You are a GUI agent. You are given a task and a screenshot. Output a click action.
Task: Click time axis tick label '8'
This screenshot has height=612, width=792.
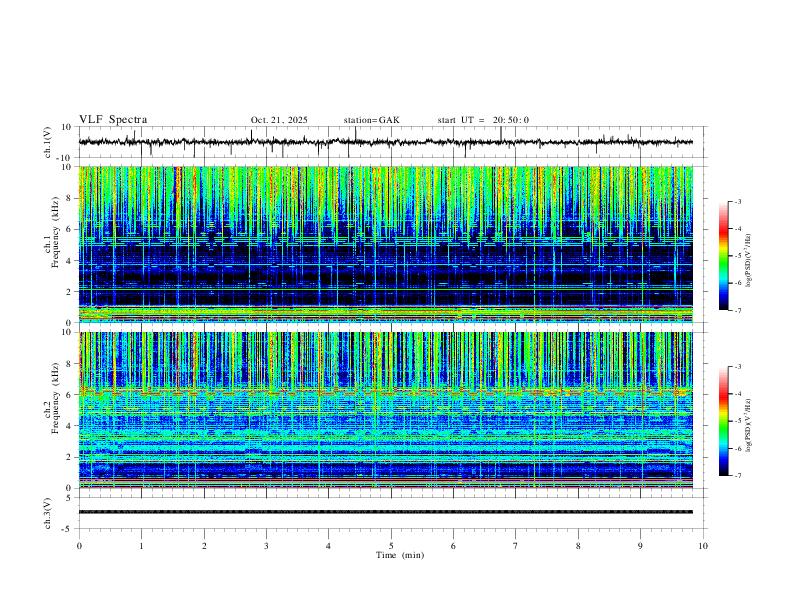578,546
